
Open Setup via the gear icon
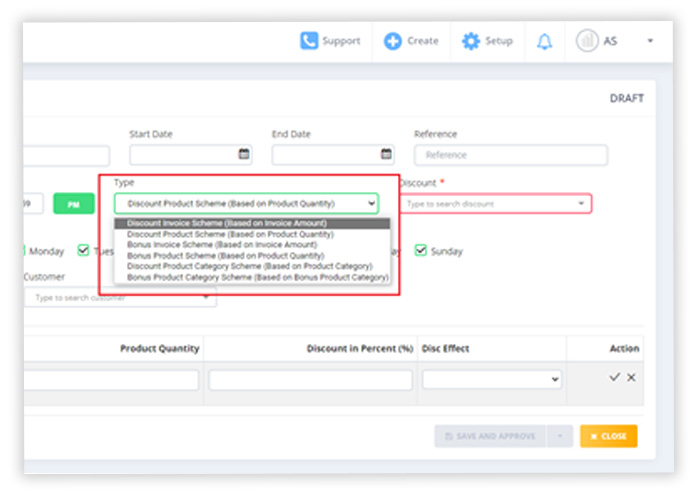471,41
